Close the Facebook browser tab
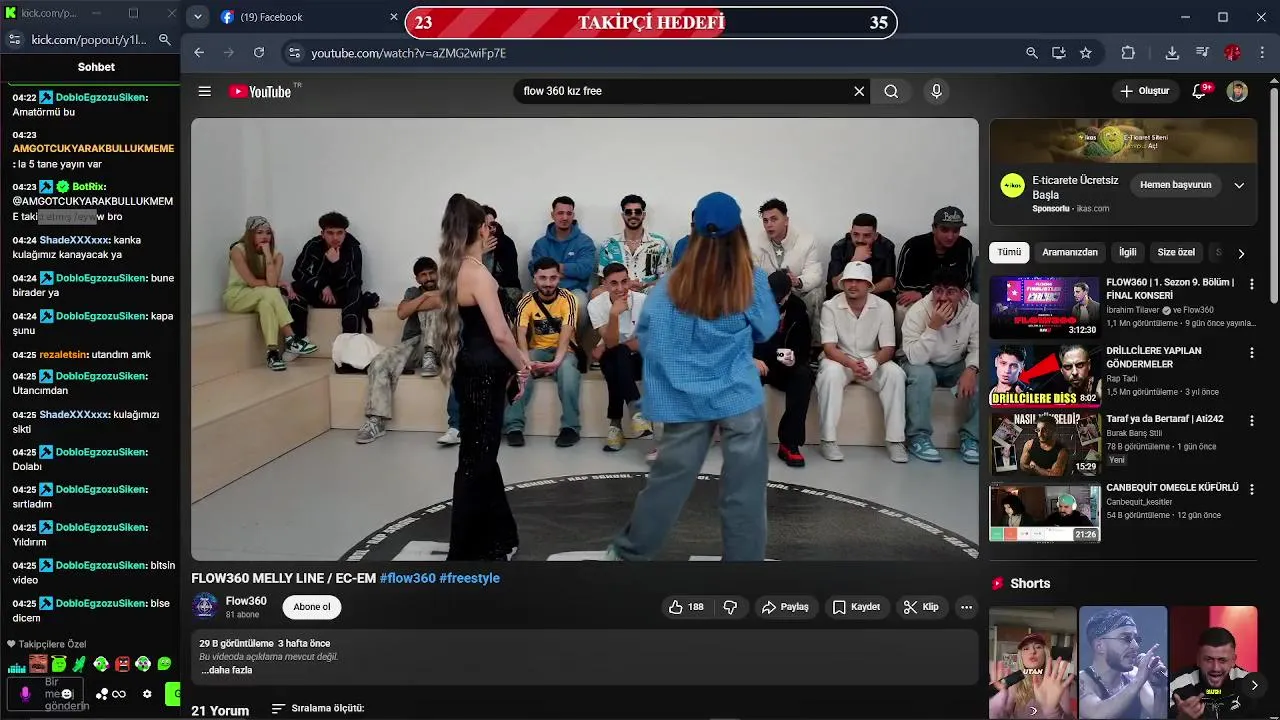The width and height of the screenshot is (1280, 720). pyautogui.click(x=394, y=17)
